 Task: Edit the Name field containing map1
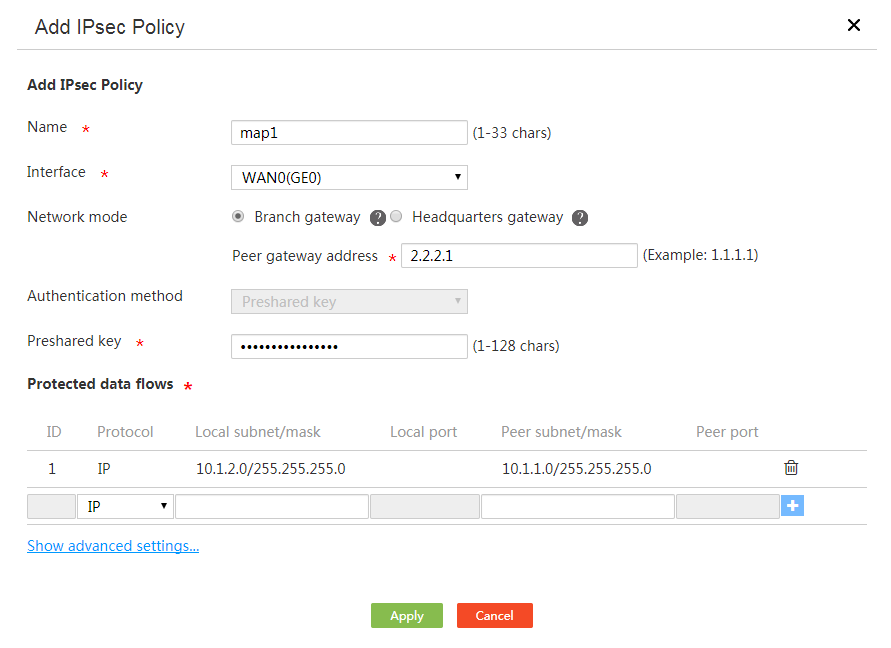tap(349, 132)
